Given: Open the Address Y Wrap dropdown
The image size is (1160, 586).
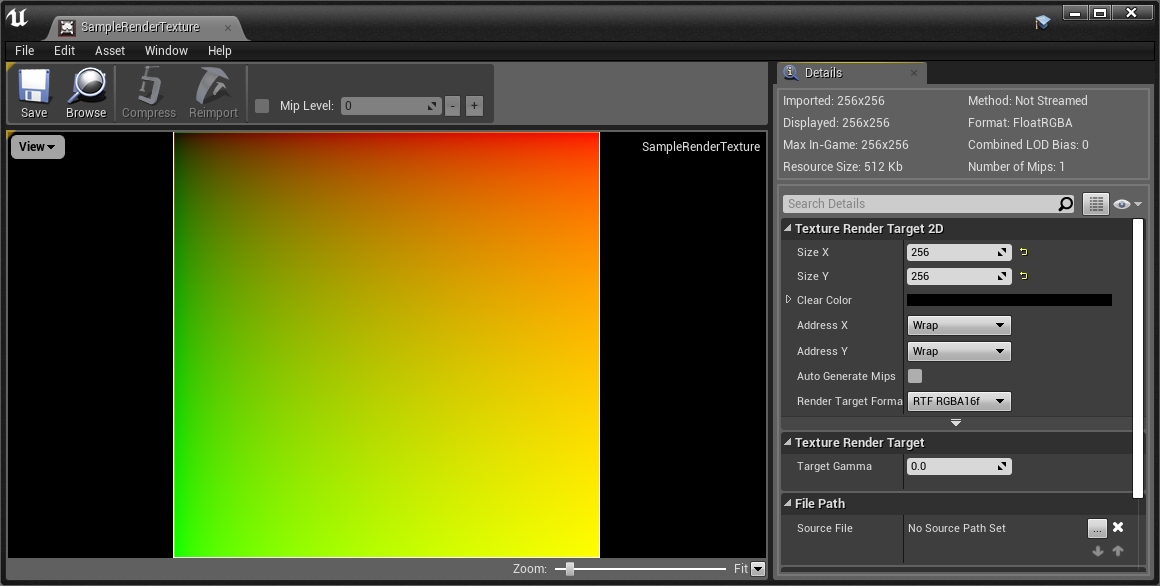Looking at the screenshot, I should point(959,351).
